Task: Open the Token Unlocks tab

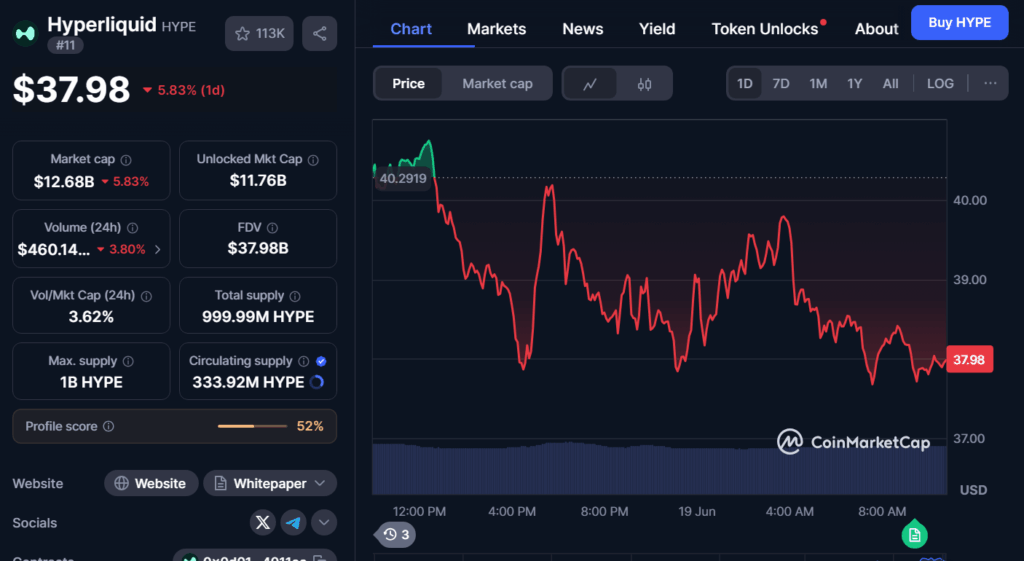Action: (765, 29)
